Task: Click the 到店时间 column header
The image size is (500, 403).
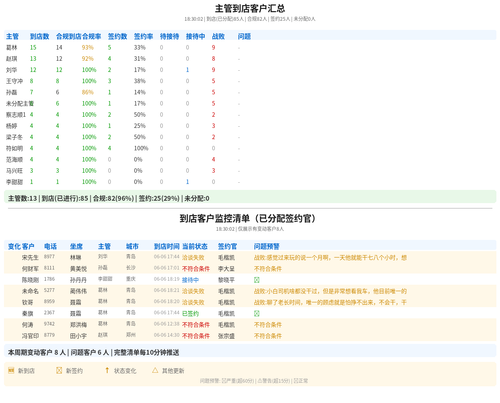Action: (x=167, y=246)
